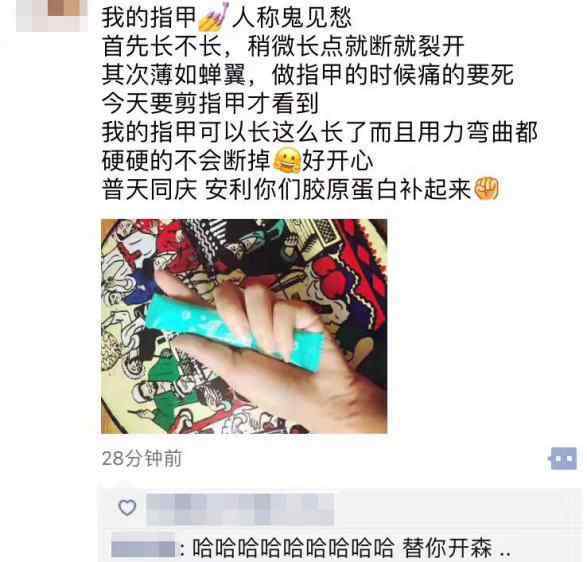
Task: Click the line 今天要剪指甲才看到
Action: click(210, 103)
